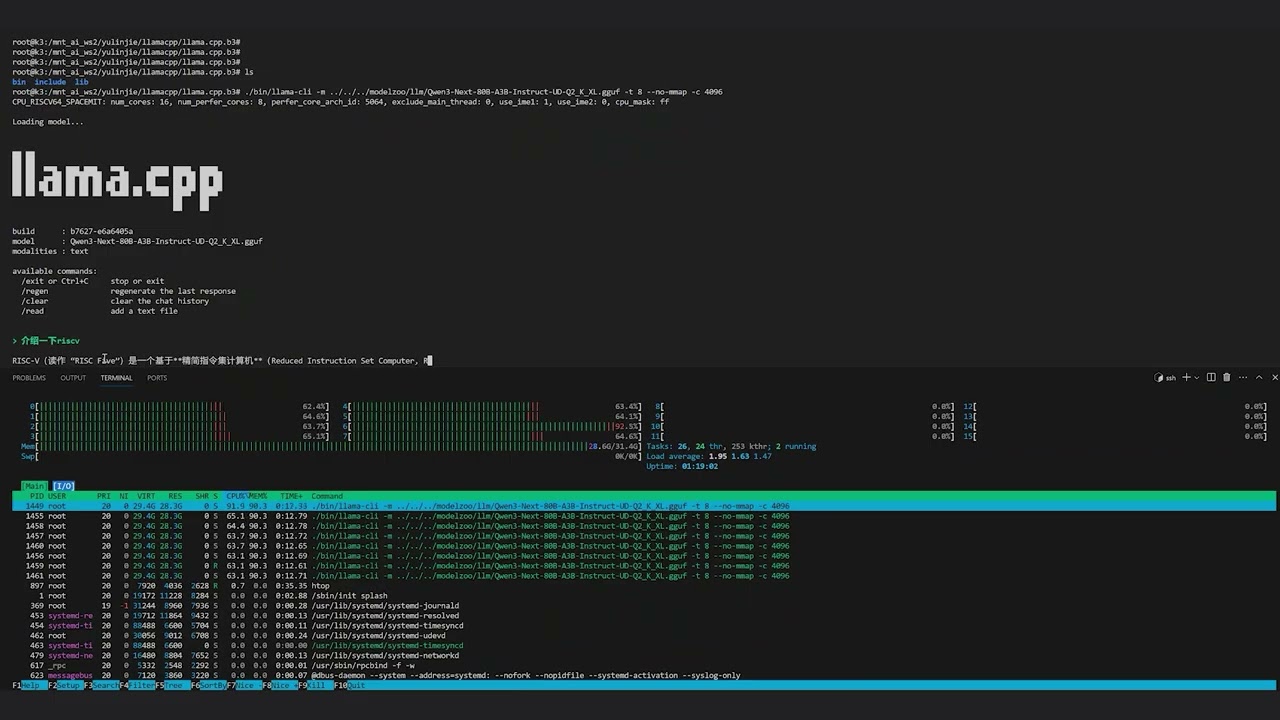Select the systemd-udevd process row
Image resolution: width=1280 pixels, height=720 pixels.
click(x=644, y=636)
